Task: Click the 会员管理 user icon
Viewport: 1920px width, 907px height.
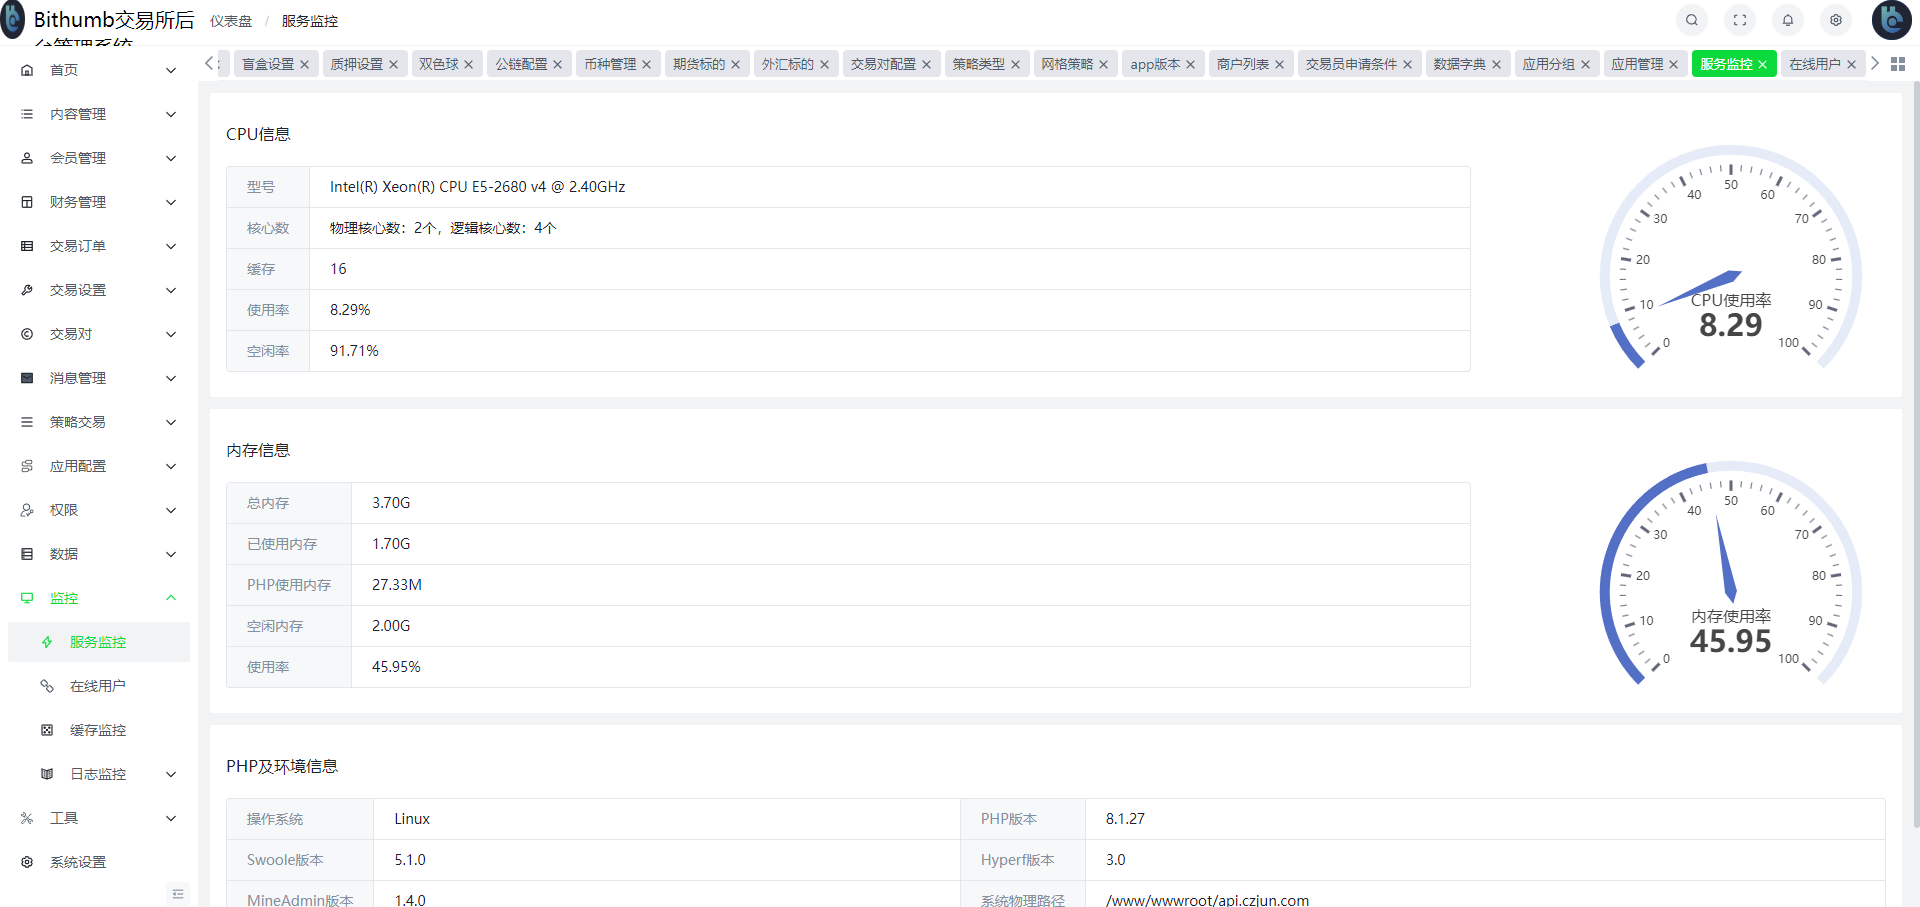Action: pyautogui.click(x=27, y=158)
